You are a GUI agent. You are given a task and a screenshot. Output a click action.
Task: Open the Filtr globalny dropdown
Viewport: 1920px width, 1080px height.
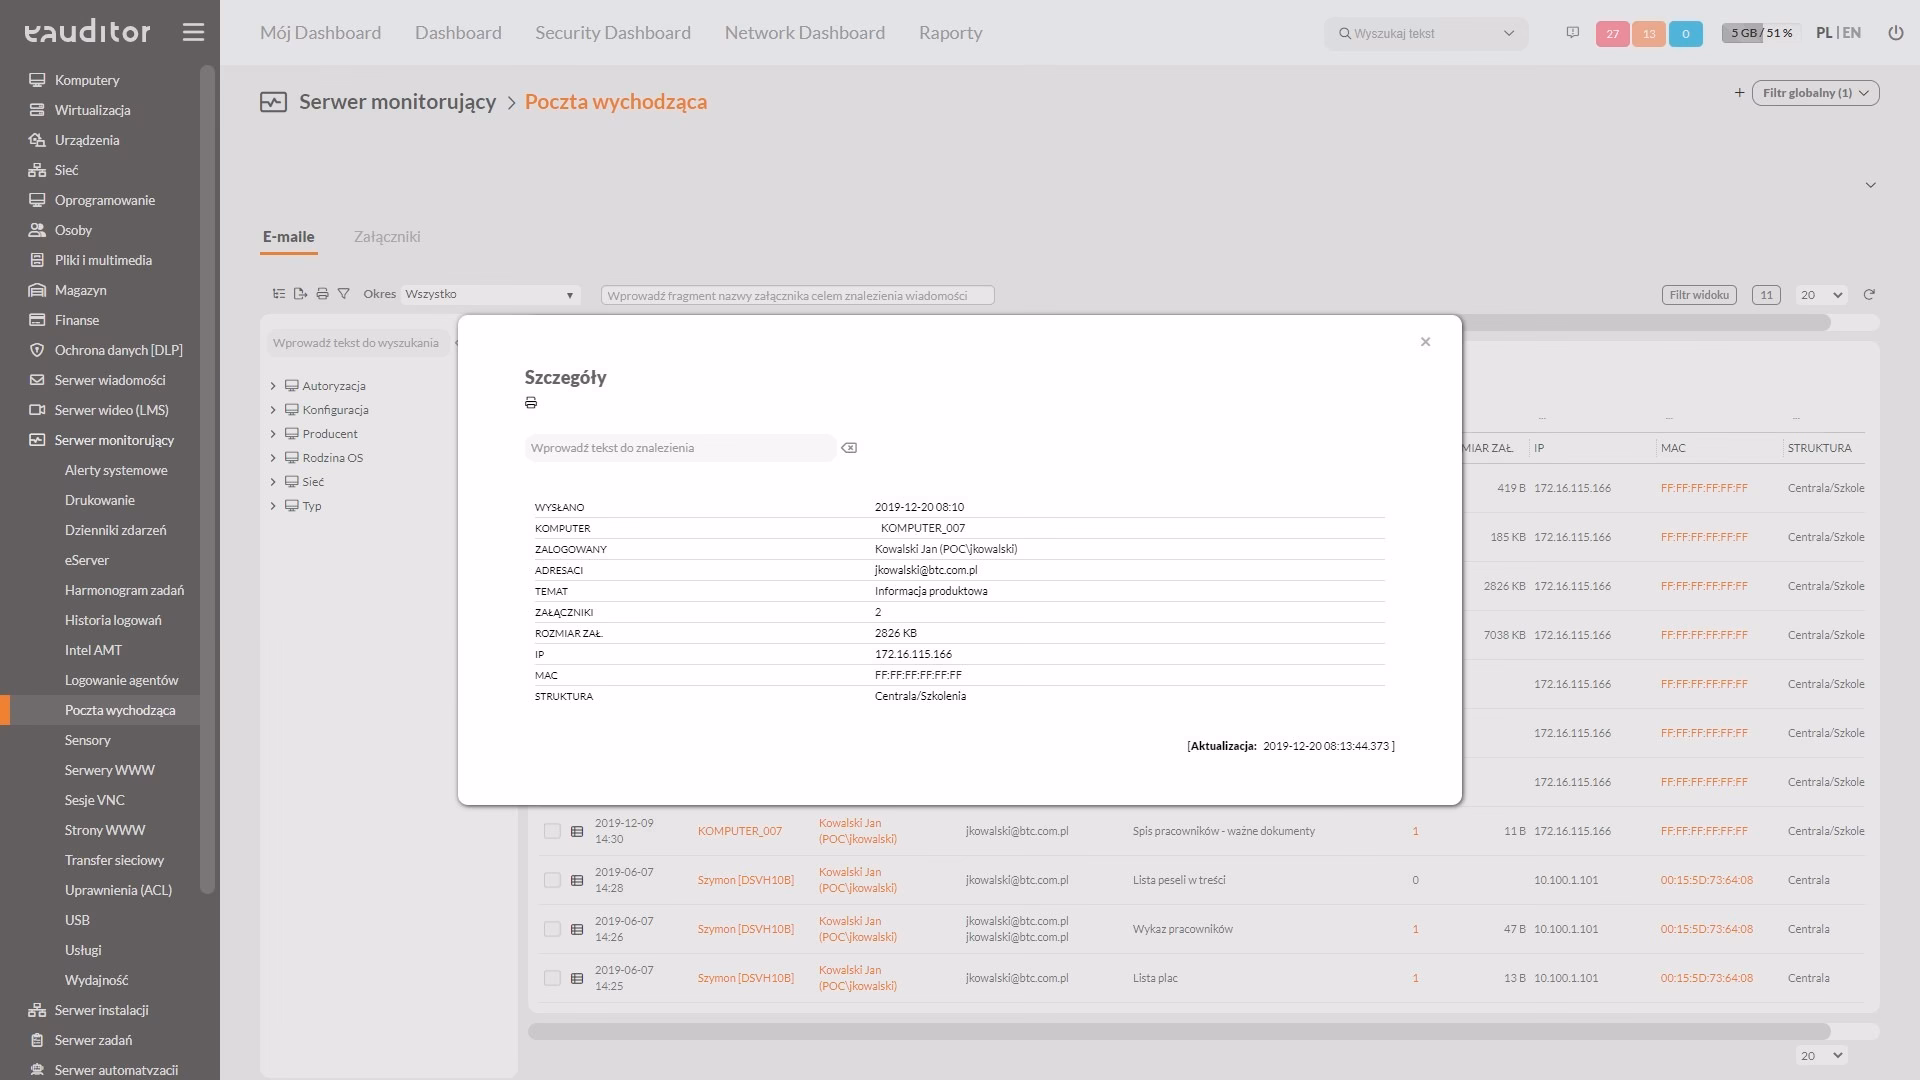point(1815,93)
